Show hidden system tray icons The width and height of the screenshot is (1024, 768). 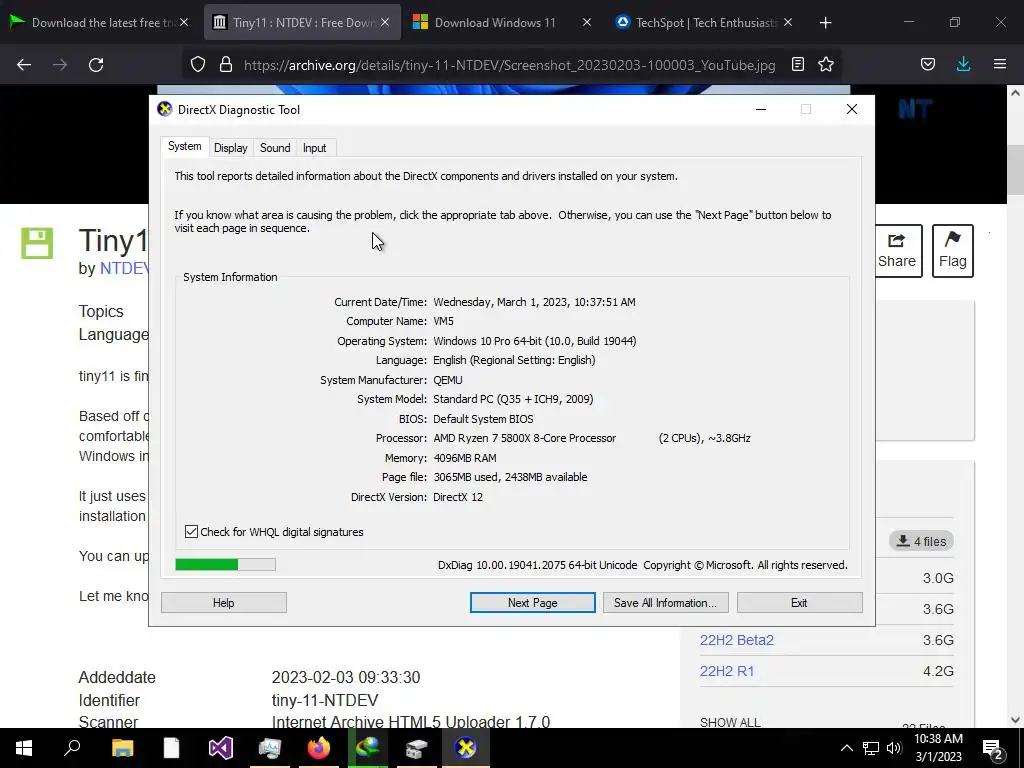[846, 748]
